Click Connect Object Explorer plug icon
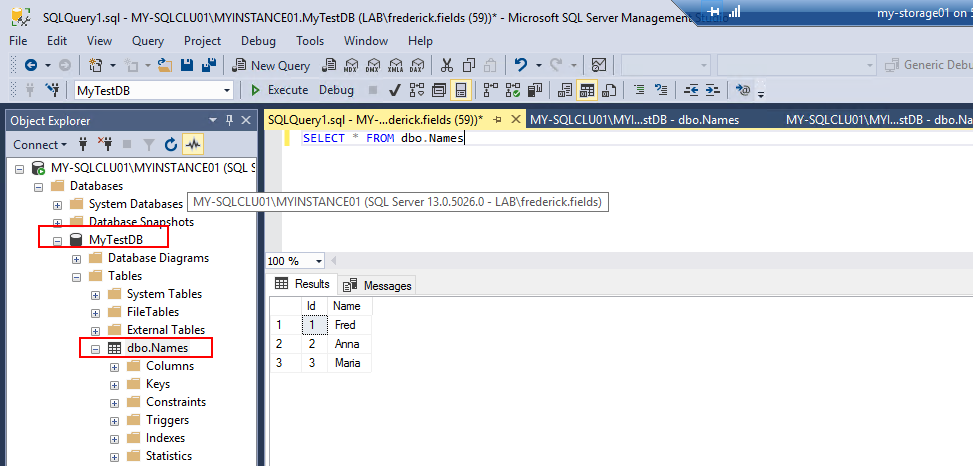The width and height of the screenshot is (973, 466). [83, 145]
